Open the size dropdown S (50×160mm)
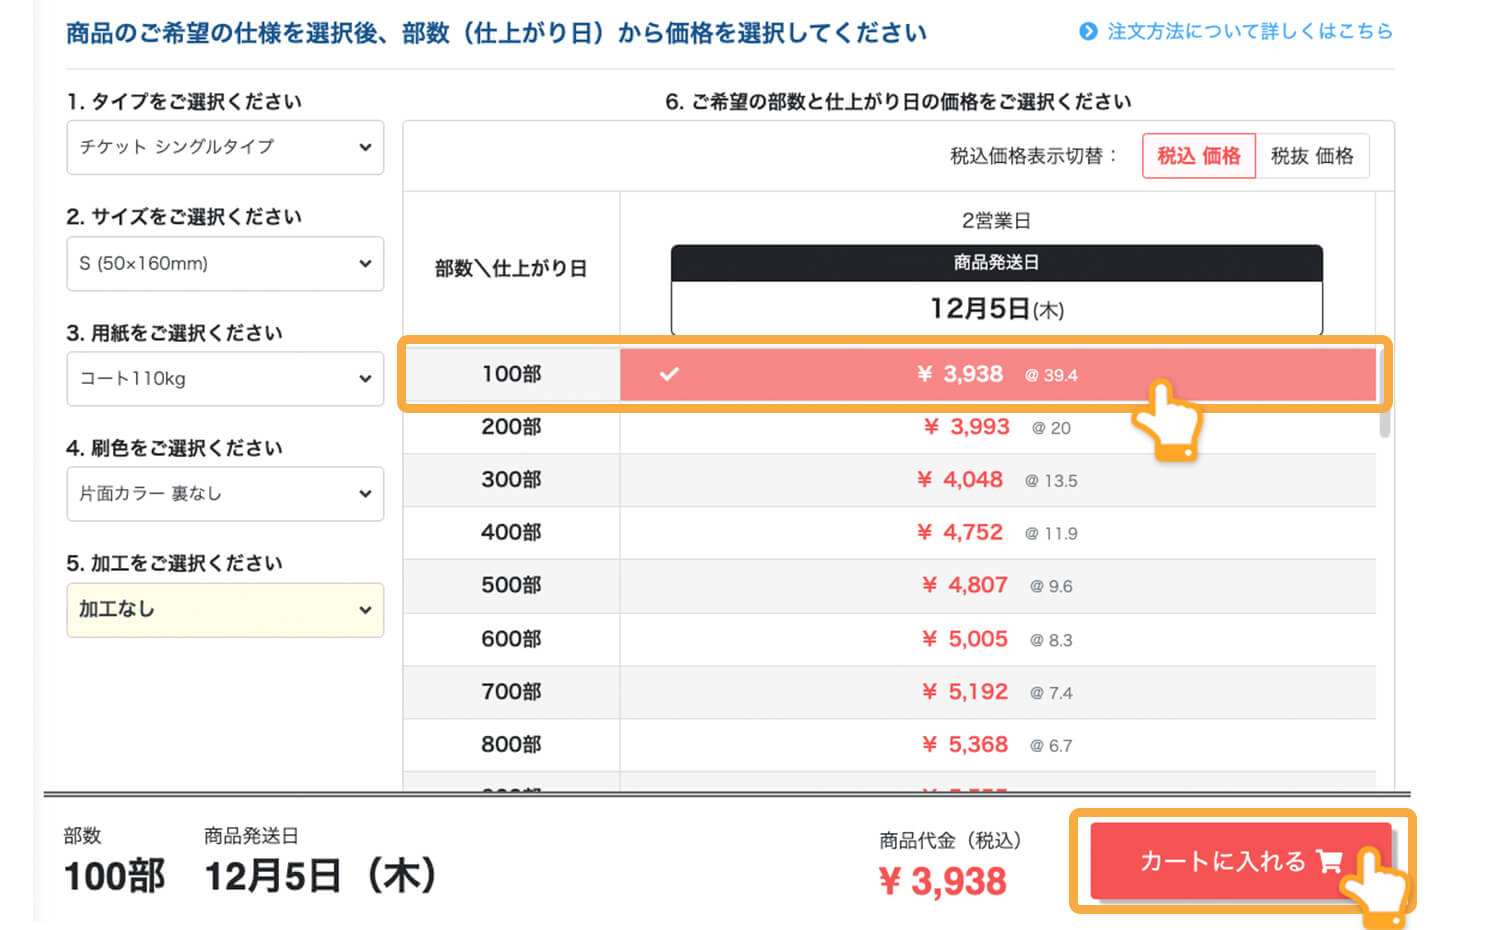1486x930 pixels. coord(225,264)
